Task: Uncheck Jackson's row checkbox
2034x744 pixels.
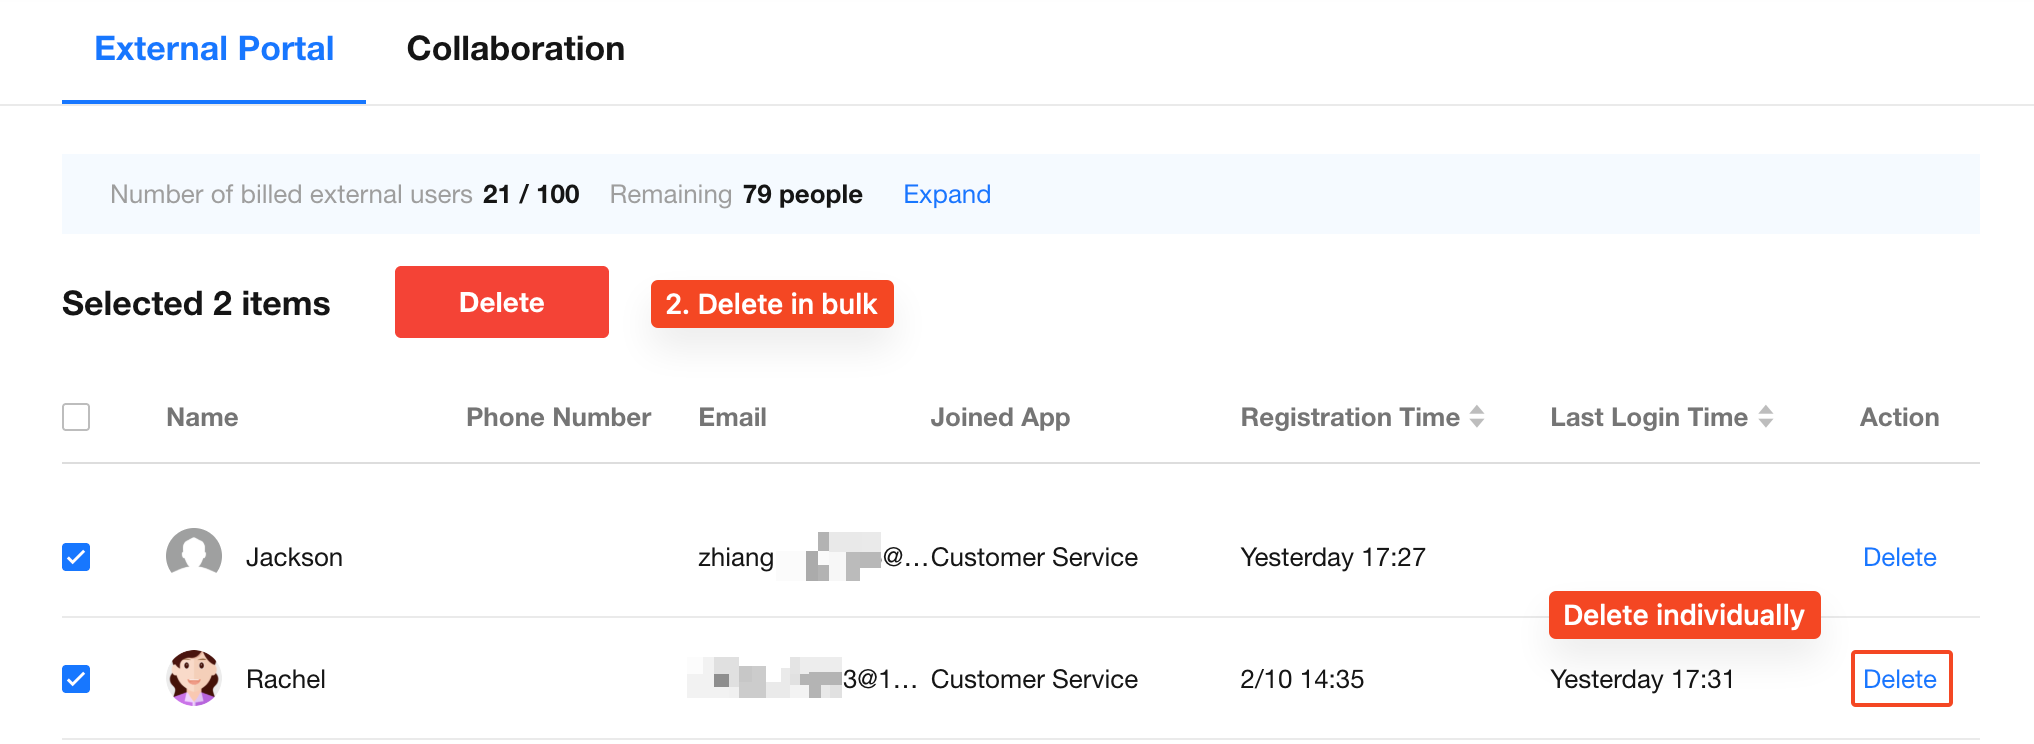Action: pos(76,557)
